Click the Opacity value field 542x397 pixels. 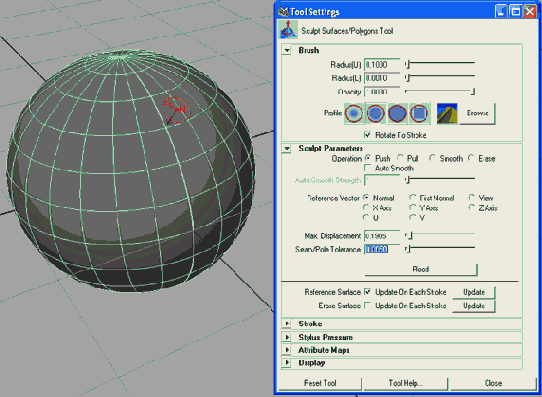click(x=382, y=92)
